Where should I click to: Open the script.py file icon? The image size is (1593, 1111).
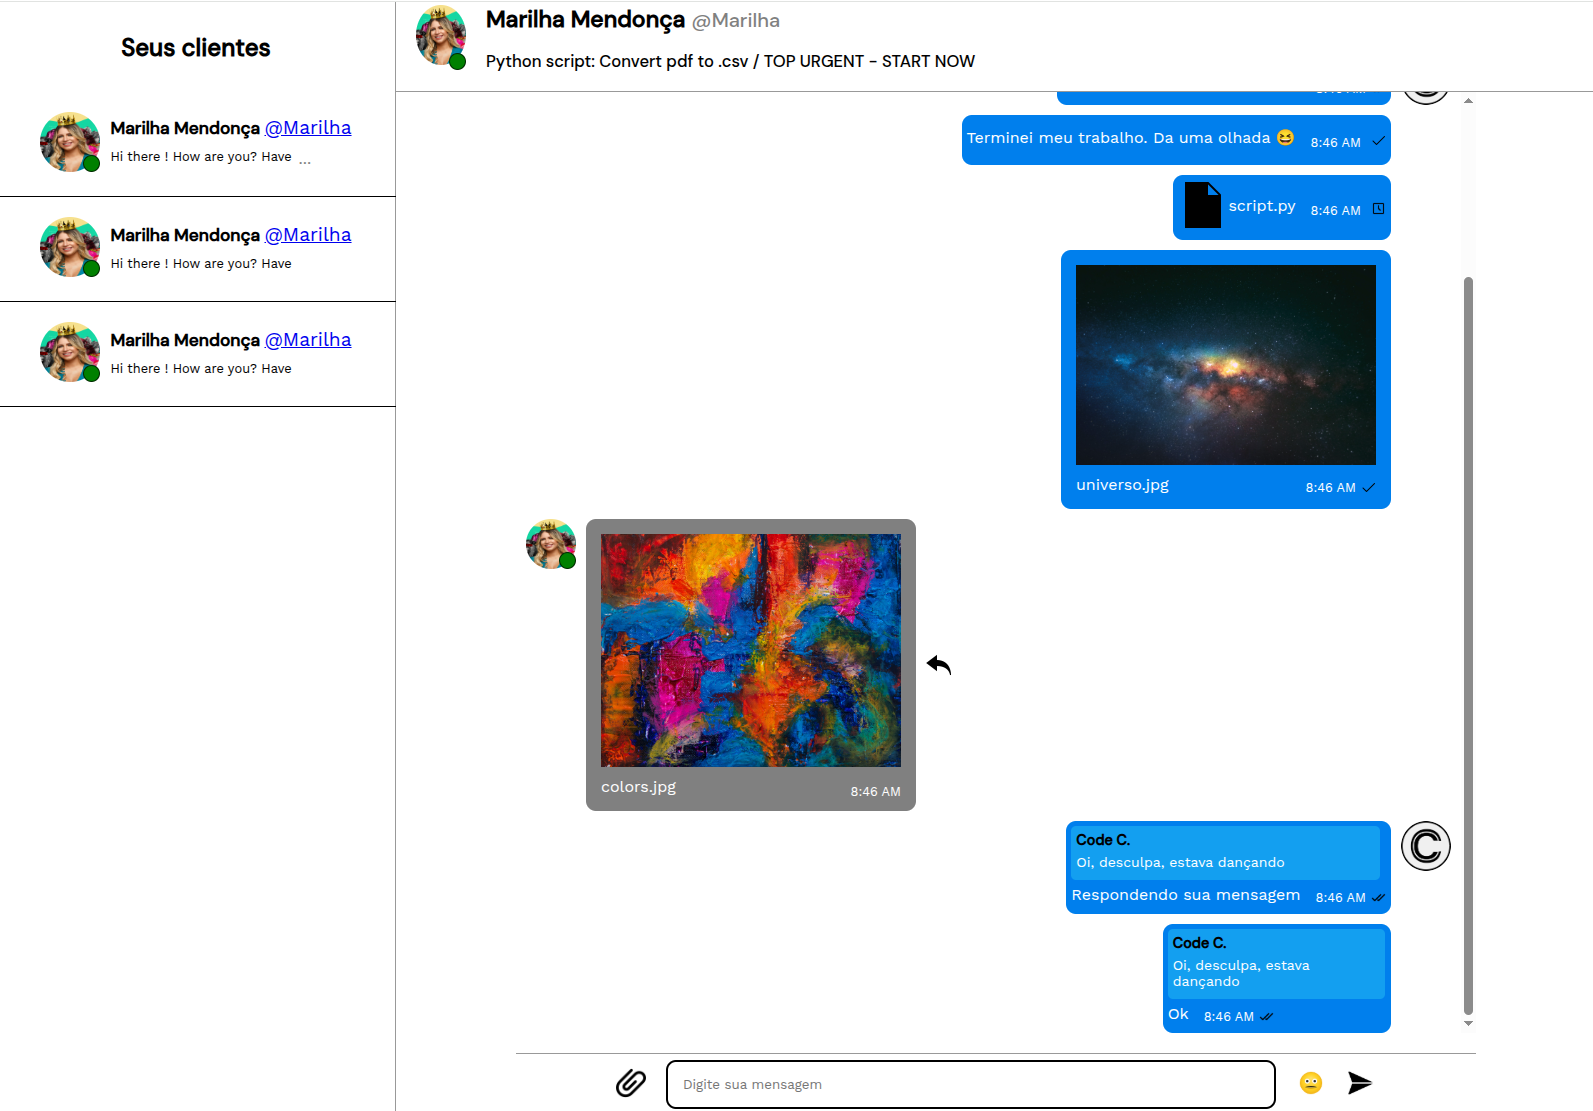[1202, 205]
